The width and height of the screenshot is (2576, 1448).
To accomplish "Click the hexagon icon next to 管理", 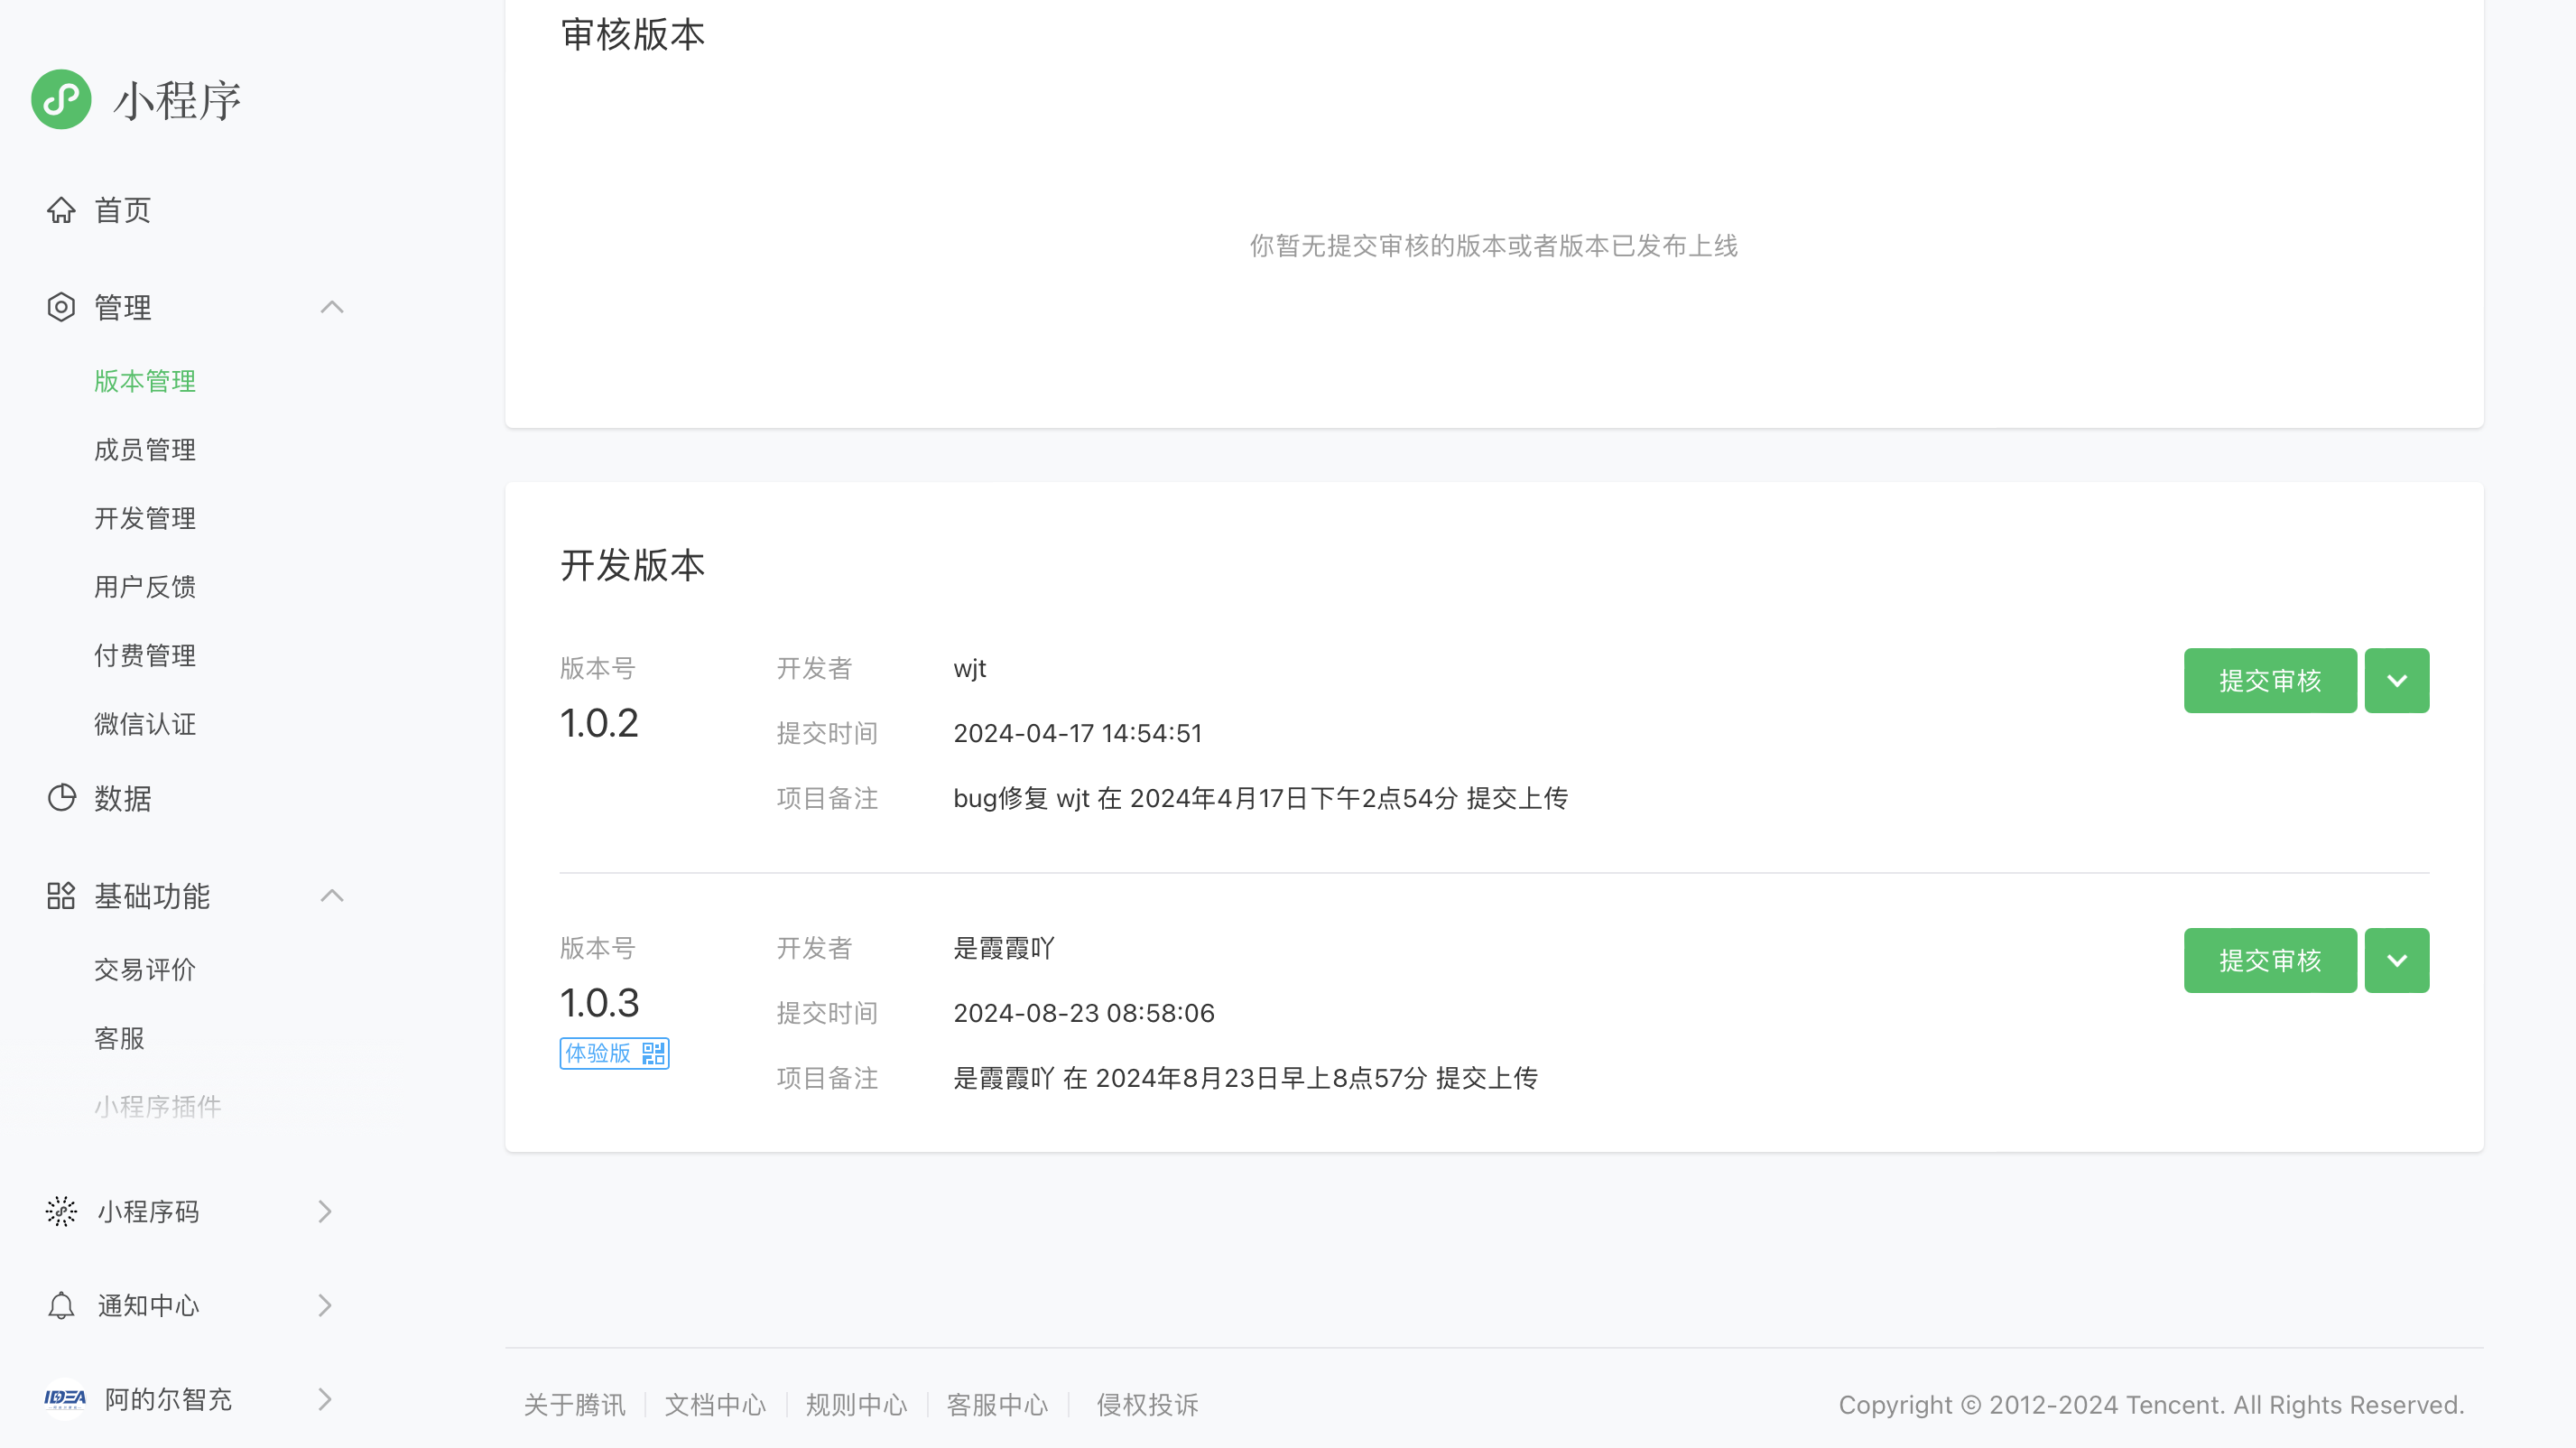I will coord(61,307).
